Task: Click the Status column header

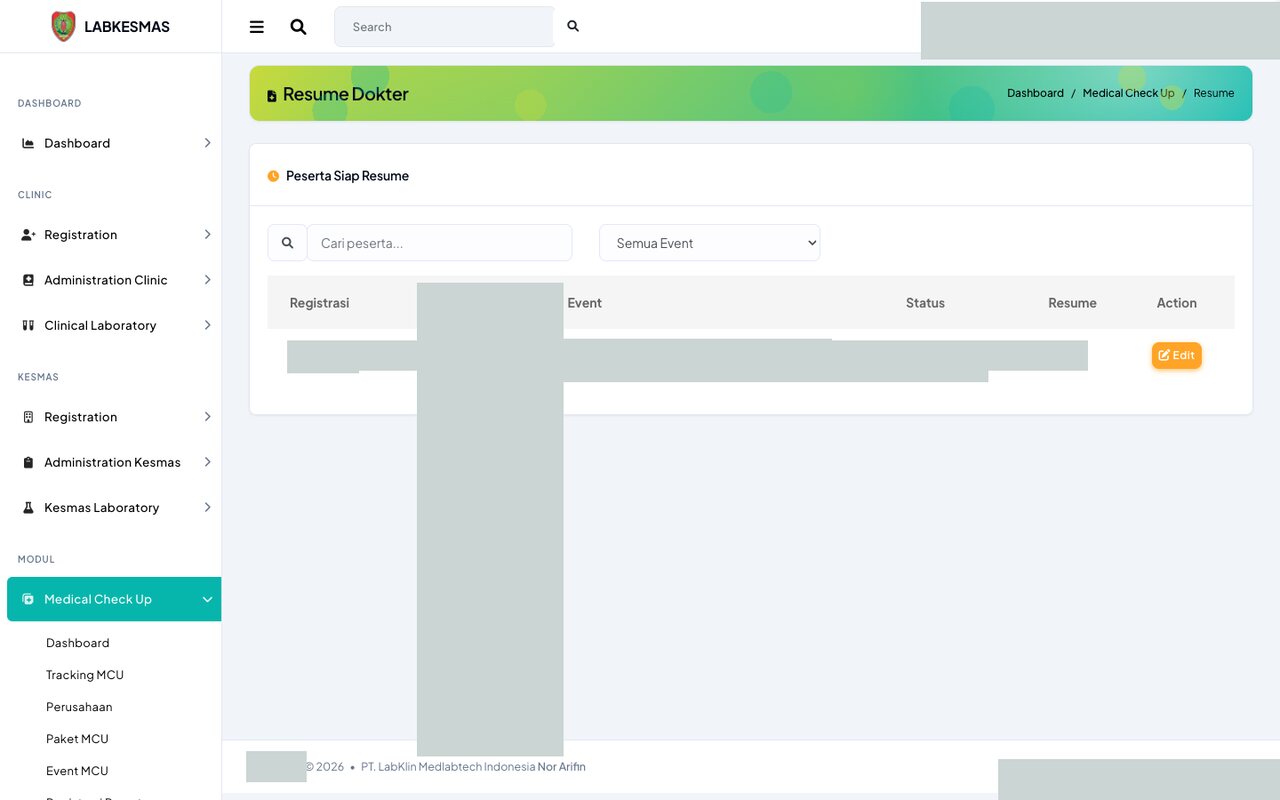Action: 925,303
